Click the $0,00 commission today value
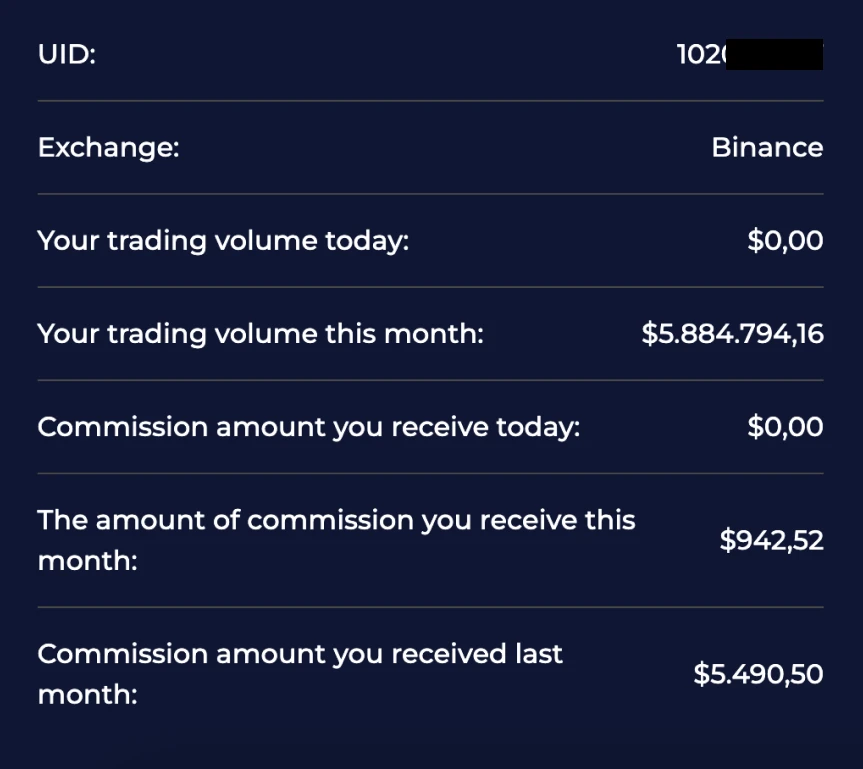The image size is (863, 769). coord(785,427)
